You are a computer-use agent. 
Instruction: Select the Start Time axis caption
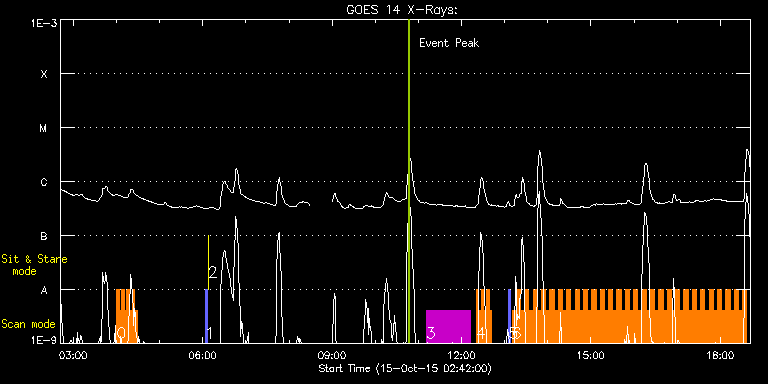pos(405,368)
